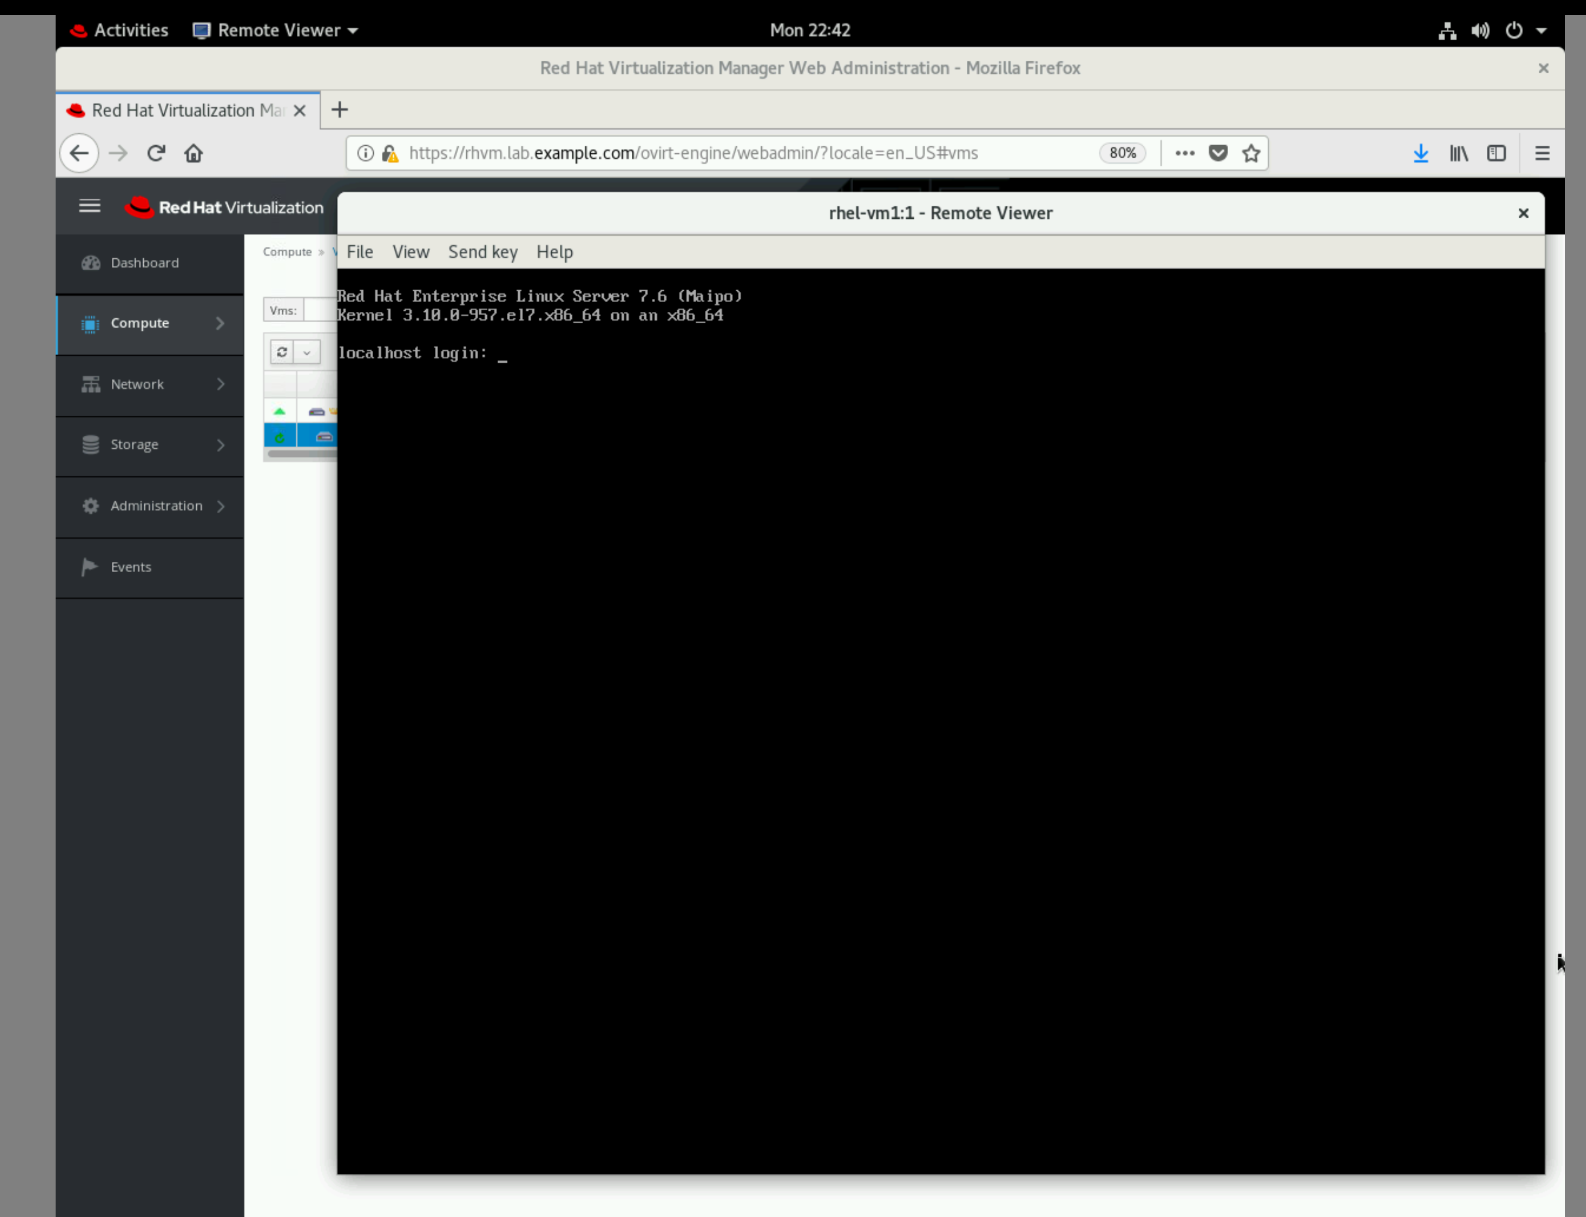Screen dimensions: 1586x1217
Task: Click the network status icon in top bar
Action: (x=1447, y=31)
